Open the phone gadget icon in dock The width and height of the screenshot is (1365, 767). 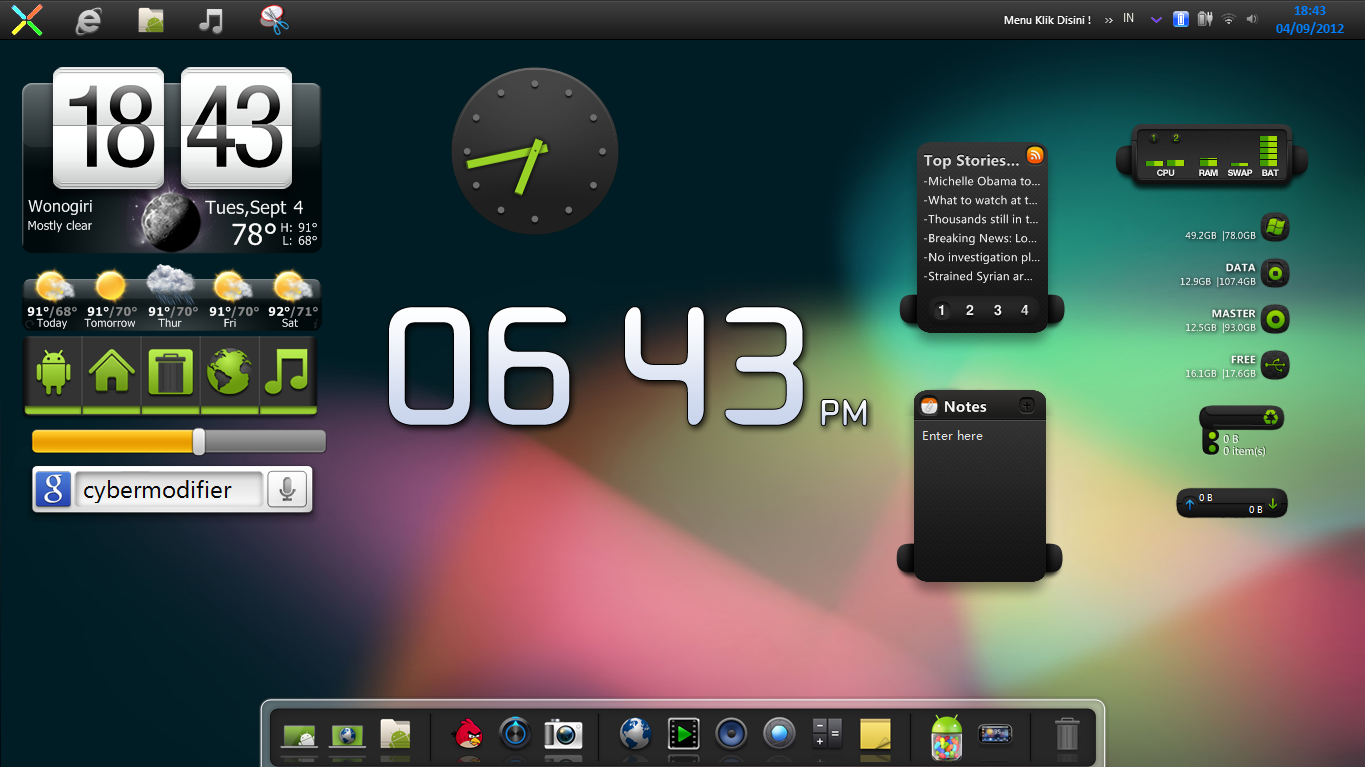995,734
